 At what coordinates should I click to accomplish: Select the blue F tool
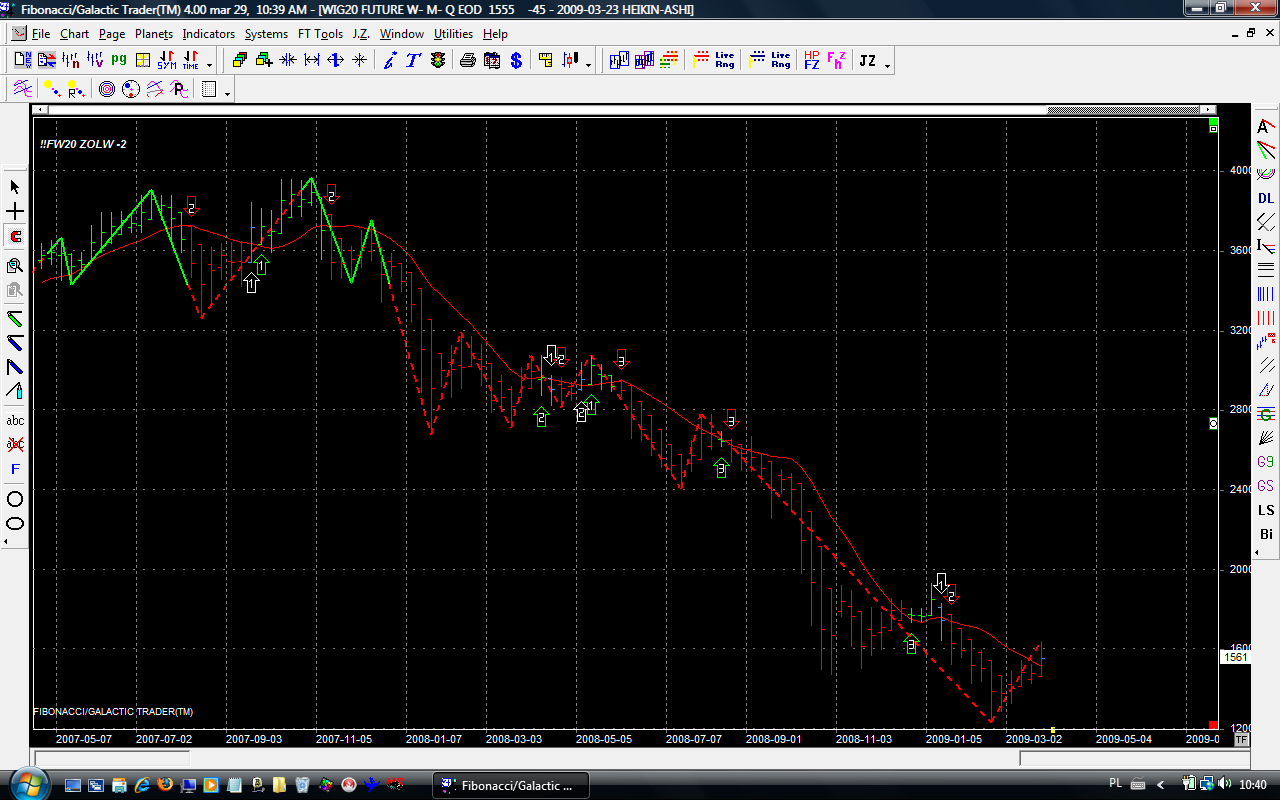point(15,469)
